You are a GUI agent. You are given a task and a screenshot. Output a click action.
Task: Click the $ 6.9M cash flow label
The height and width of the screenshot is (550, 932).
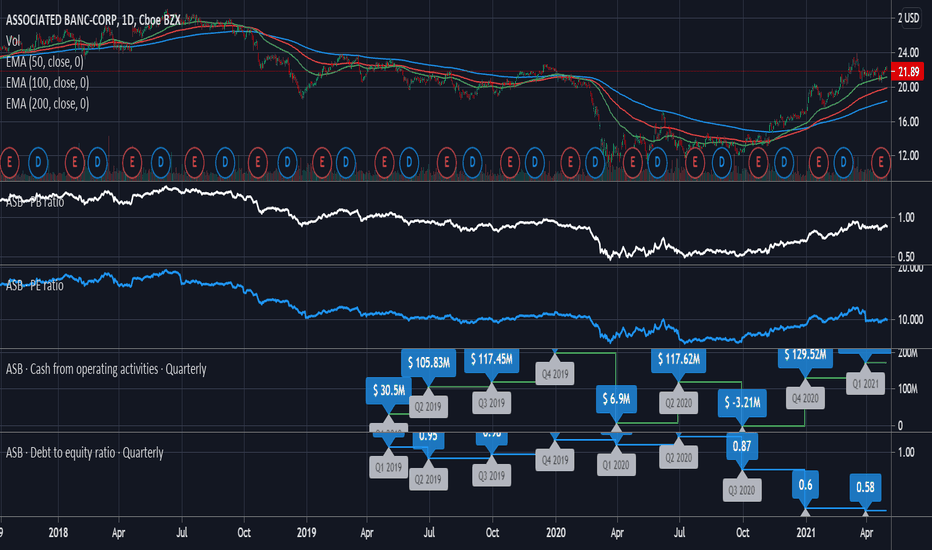[616, 399]
